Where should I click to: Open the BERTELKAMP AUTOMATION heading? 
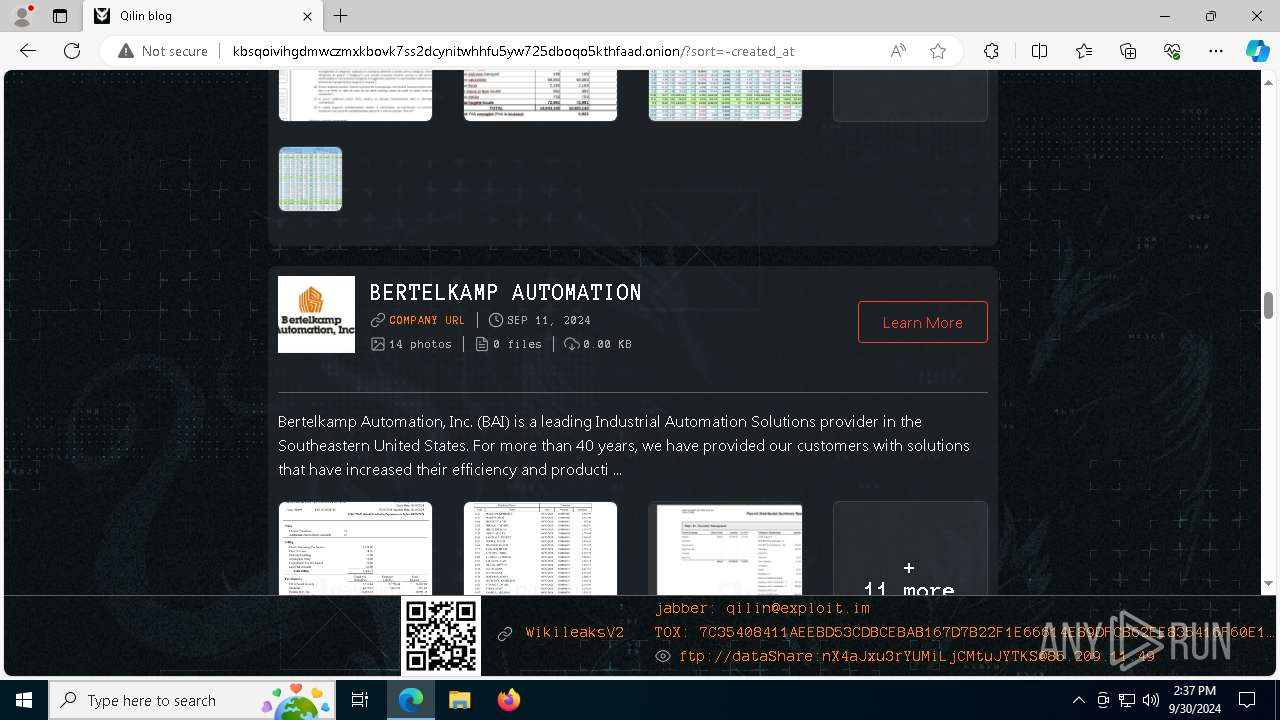tap(505, 293)
